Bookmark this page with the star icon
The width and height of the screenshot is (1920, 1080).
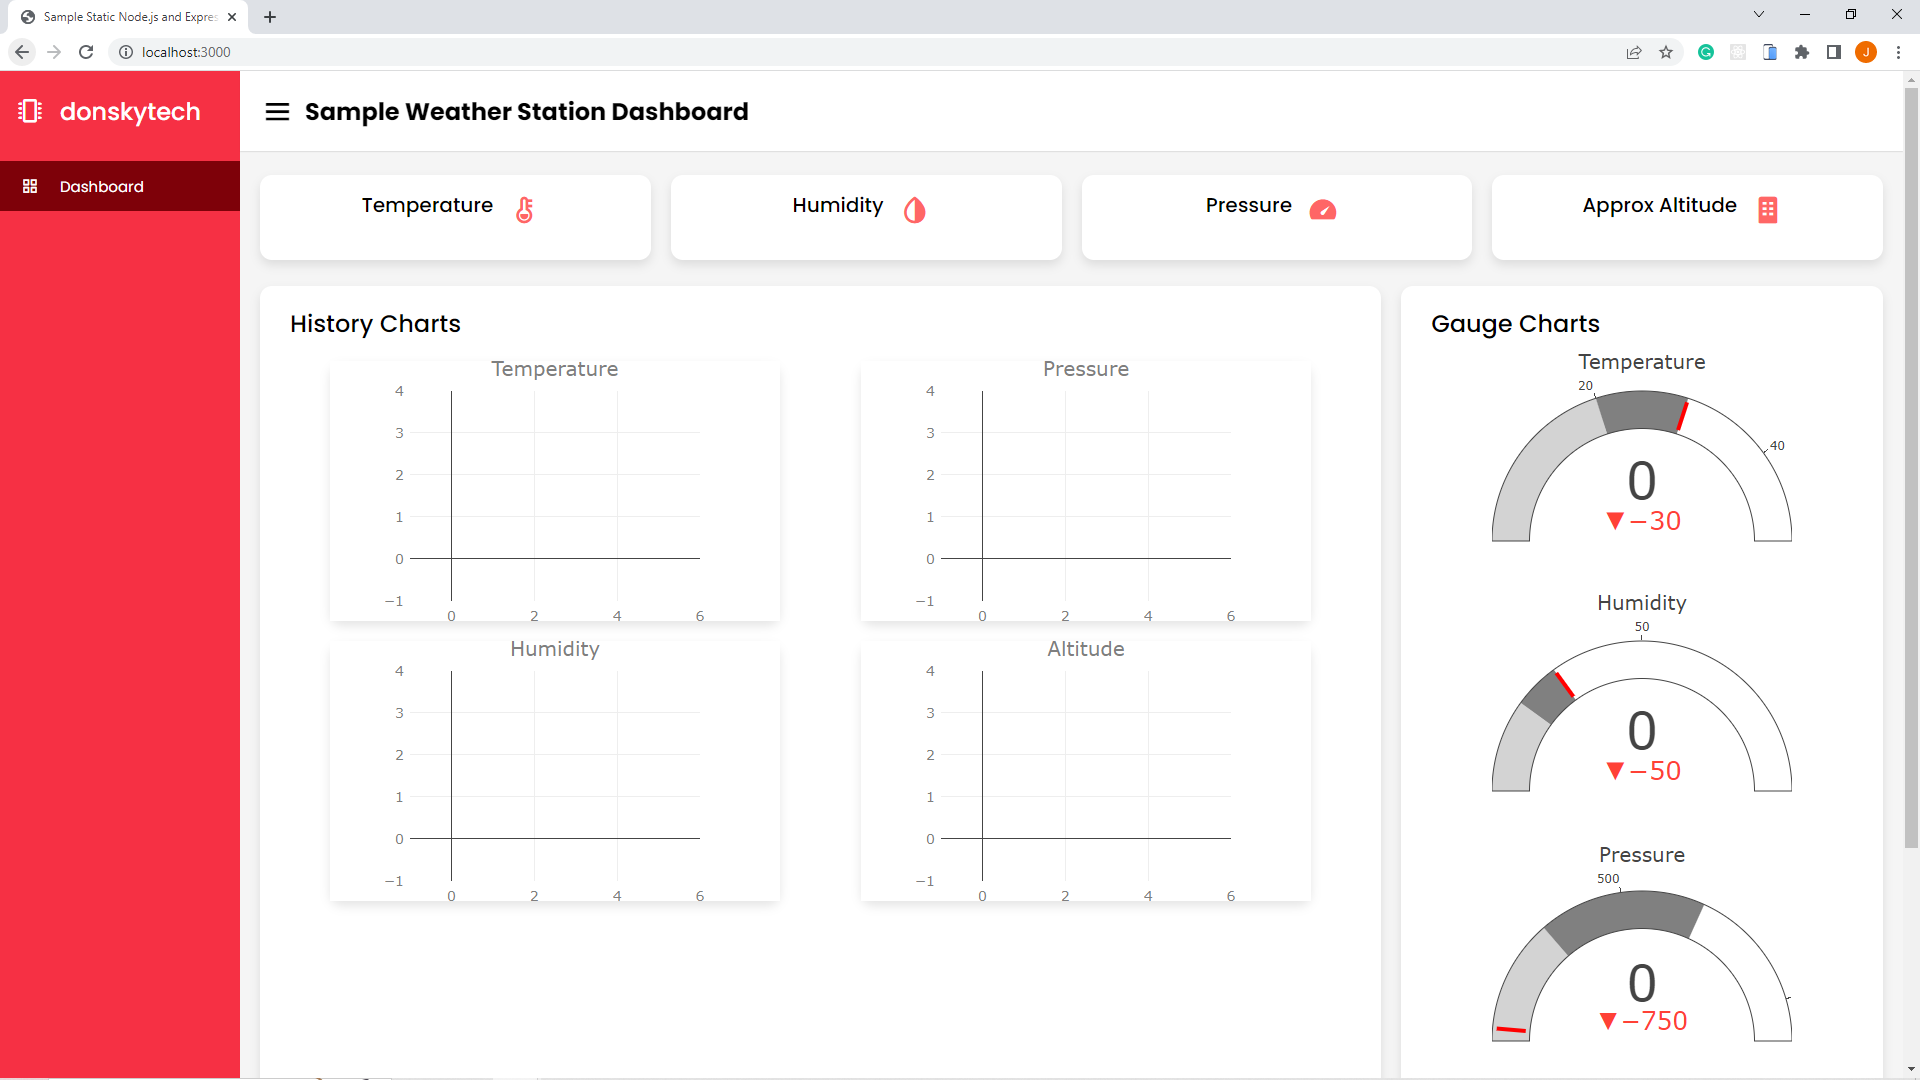(1666, 52)
